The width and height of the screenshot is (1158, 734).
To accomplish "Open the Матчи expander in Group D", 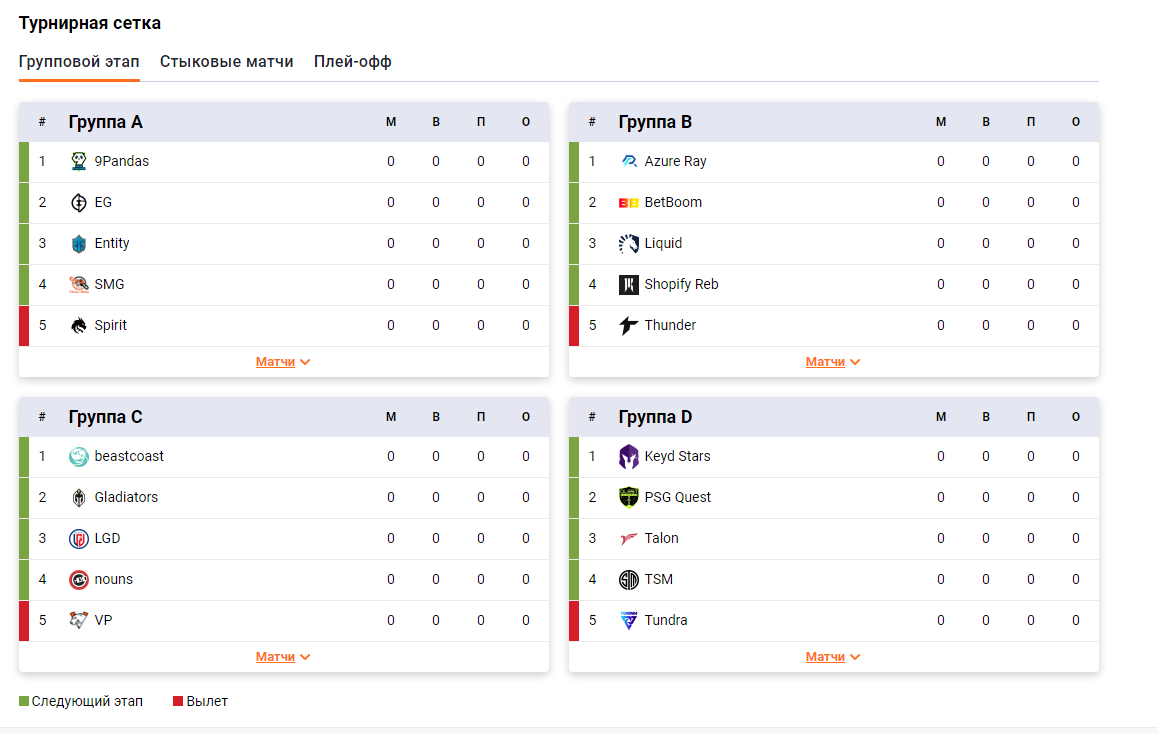I will tap(833, 657).
